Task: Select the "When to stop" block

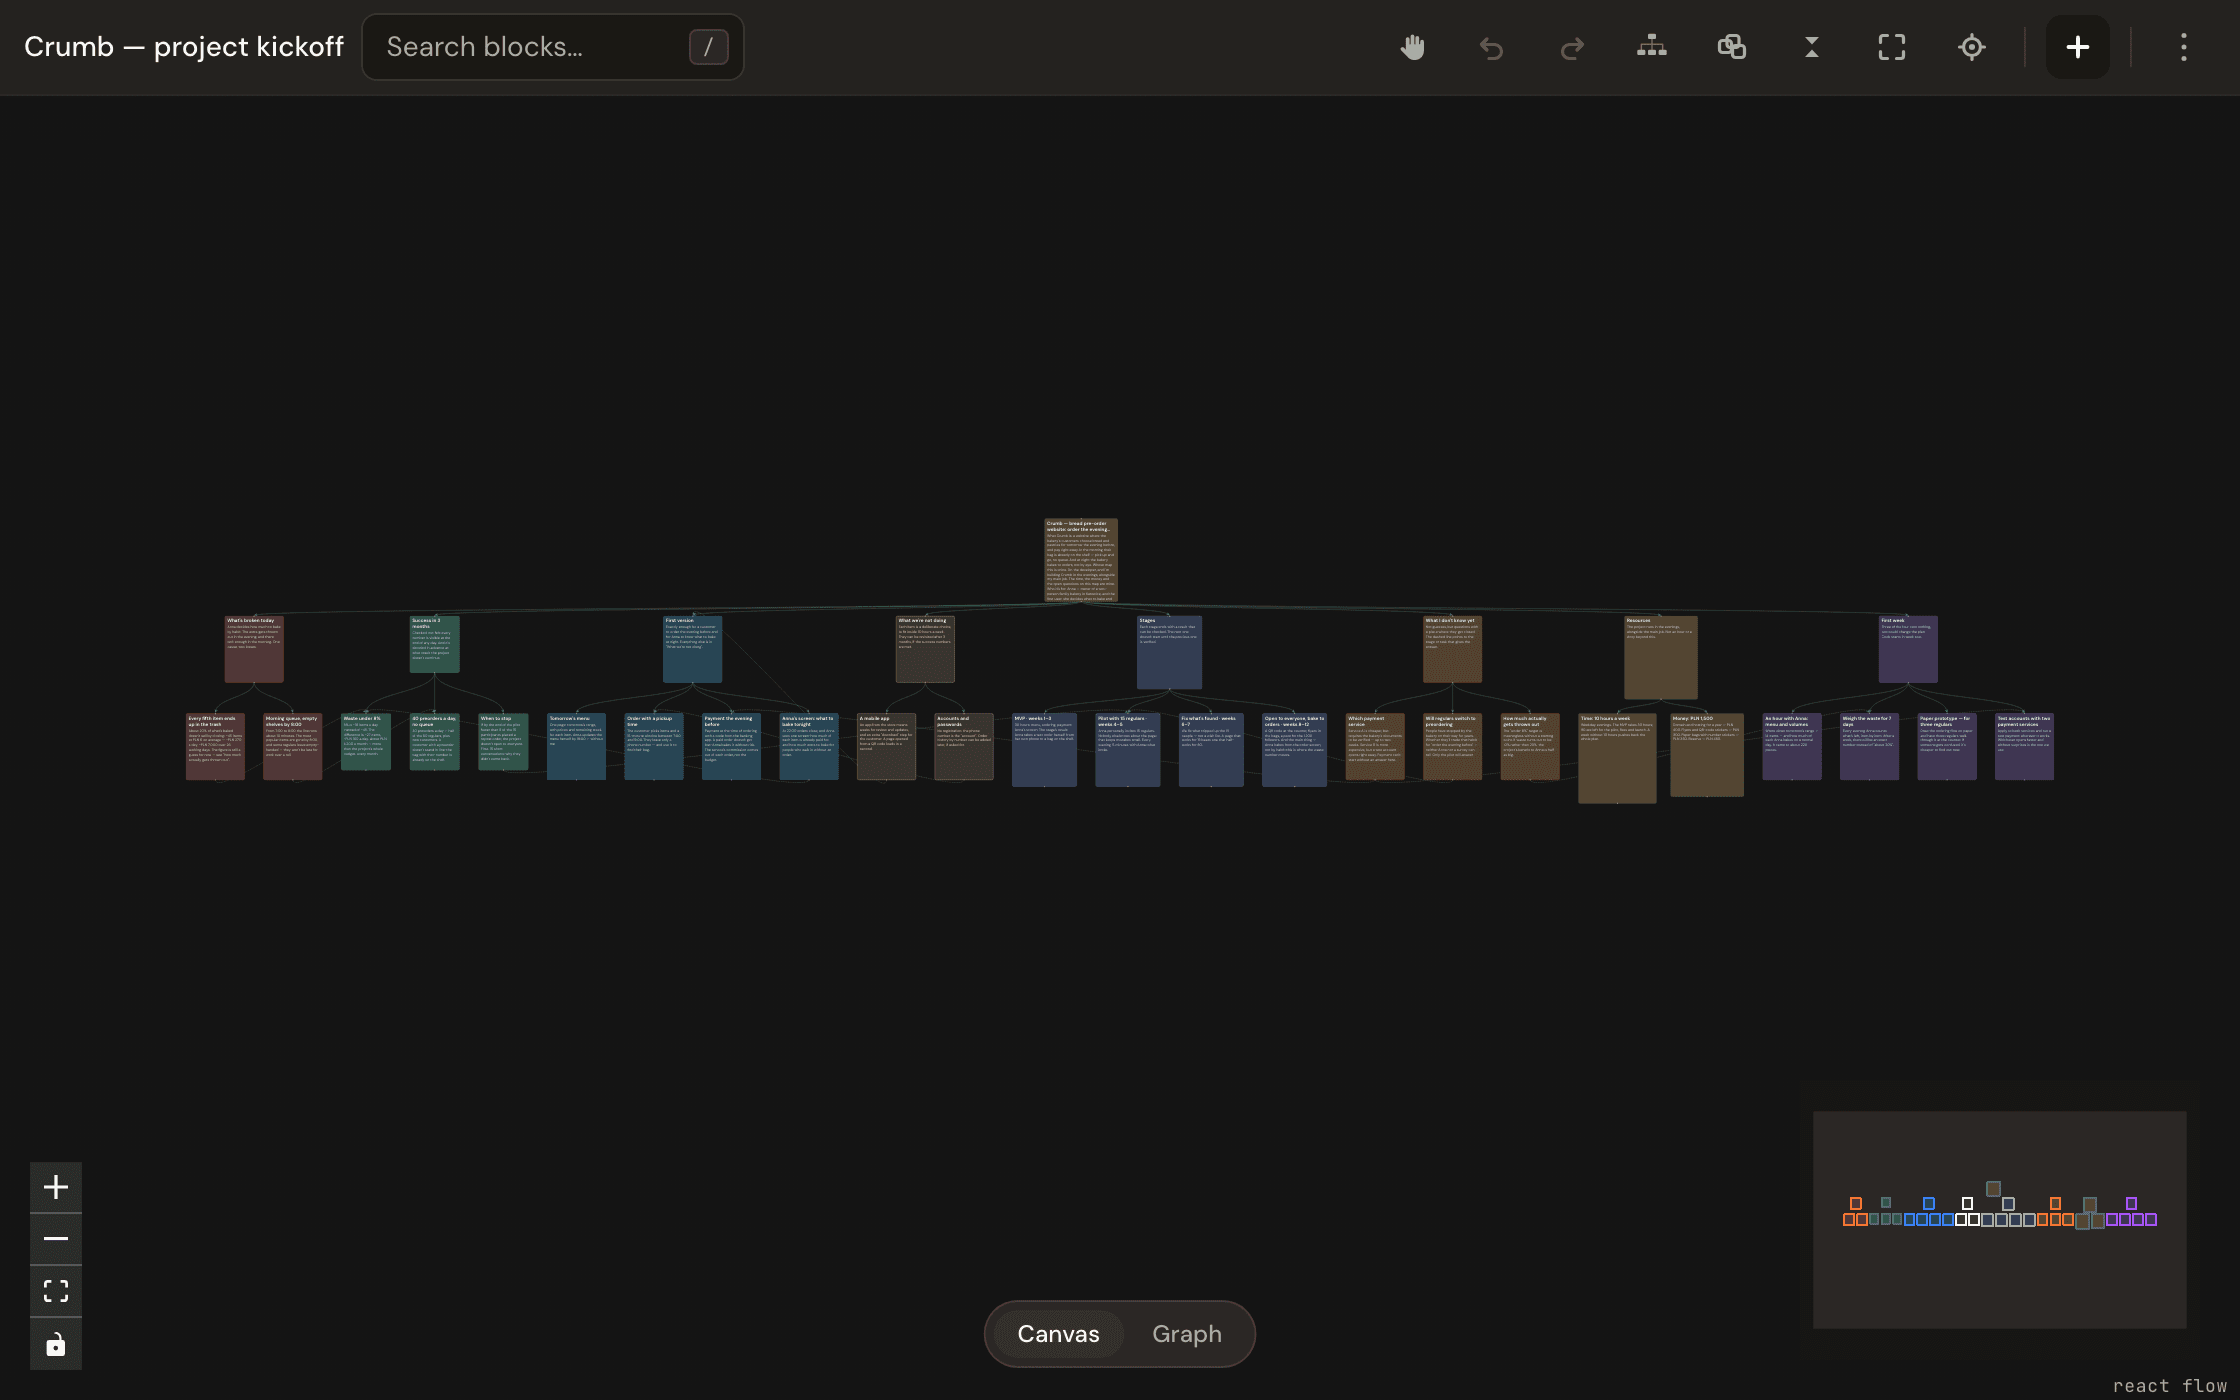Action: click(x=503, y=741)
